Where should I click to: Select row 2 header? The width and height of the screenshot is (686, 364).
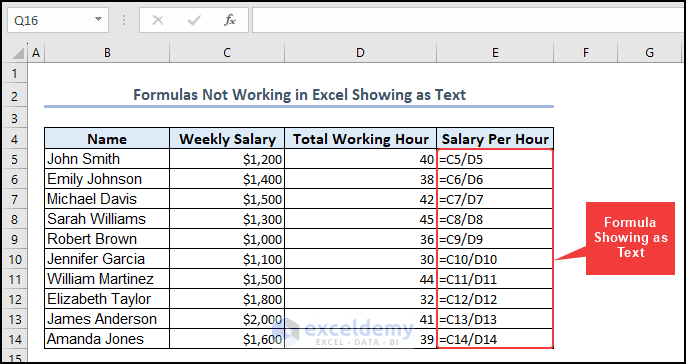14,96
